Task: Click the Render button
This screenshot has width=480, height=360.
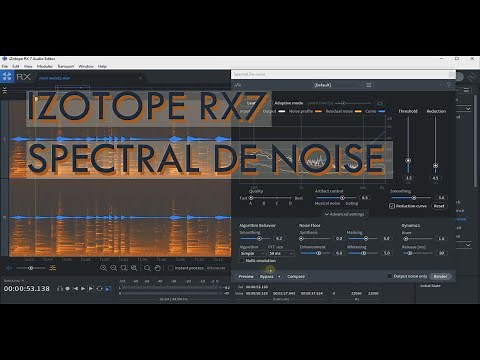Action: [x=440, y=276]
